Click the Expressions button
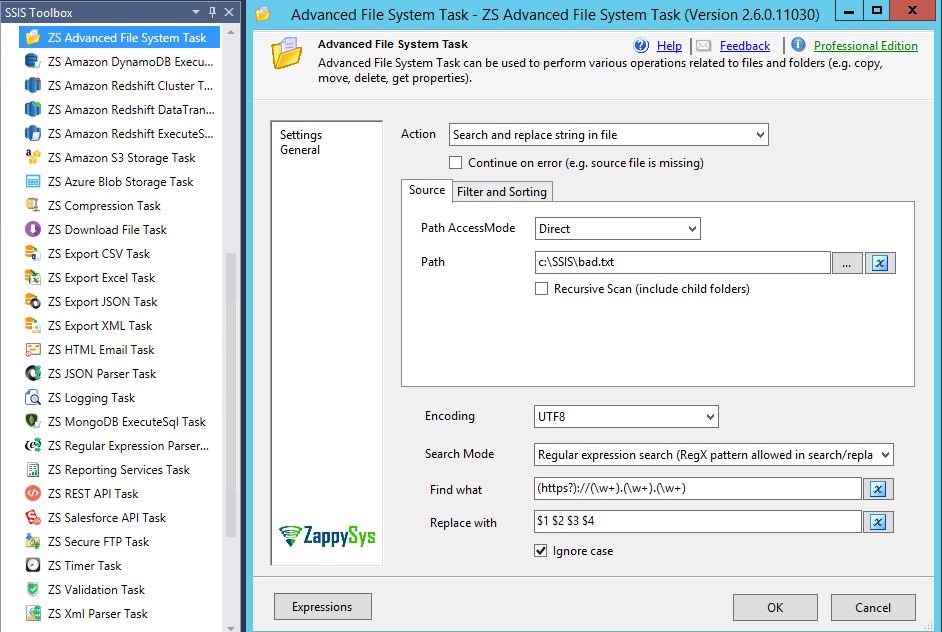Screen dimensions: 942x632 tap(323, 607)
